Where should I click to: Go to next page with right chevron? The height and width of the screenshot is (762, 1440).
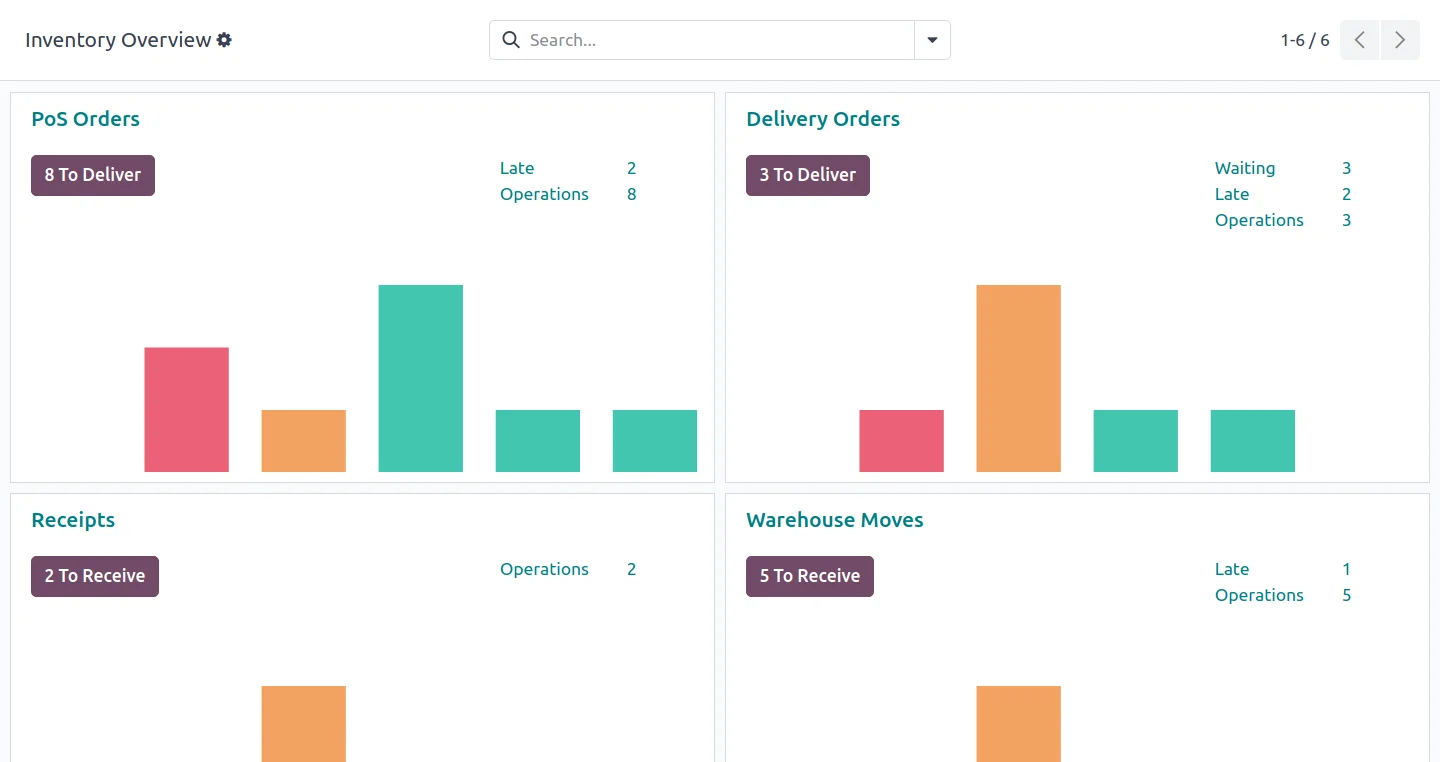[1400, 40]
